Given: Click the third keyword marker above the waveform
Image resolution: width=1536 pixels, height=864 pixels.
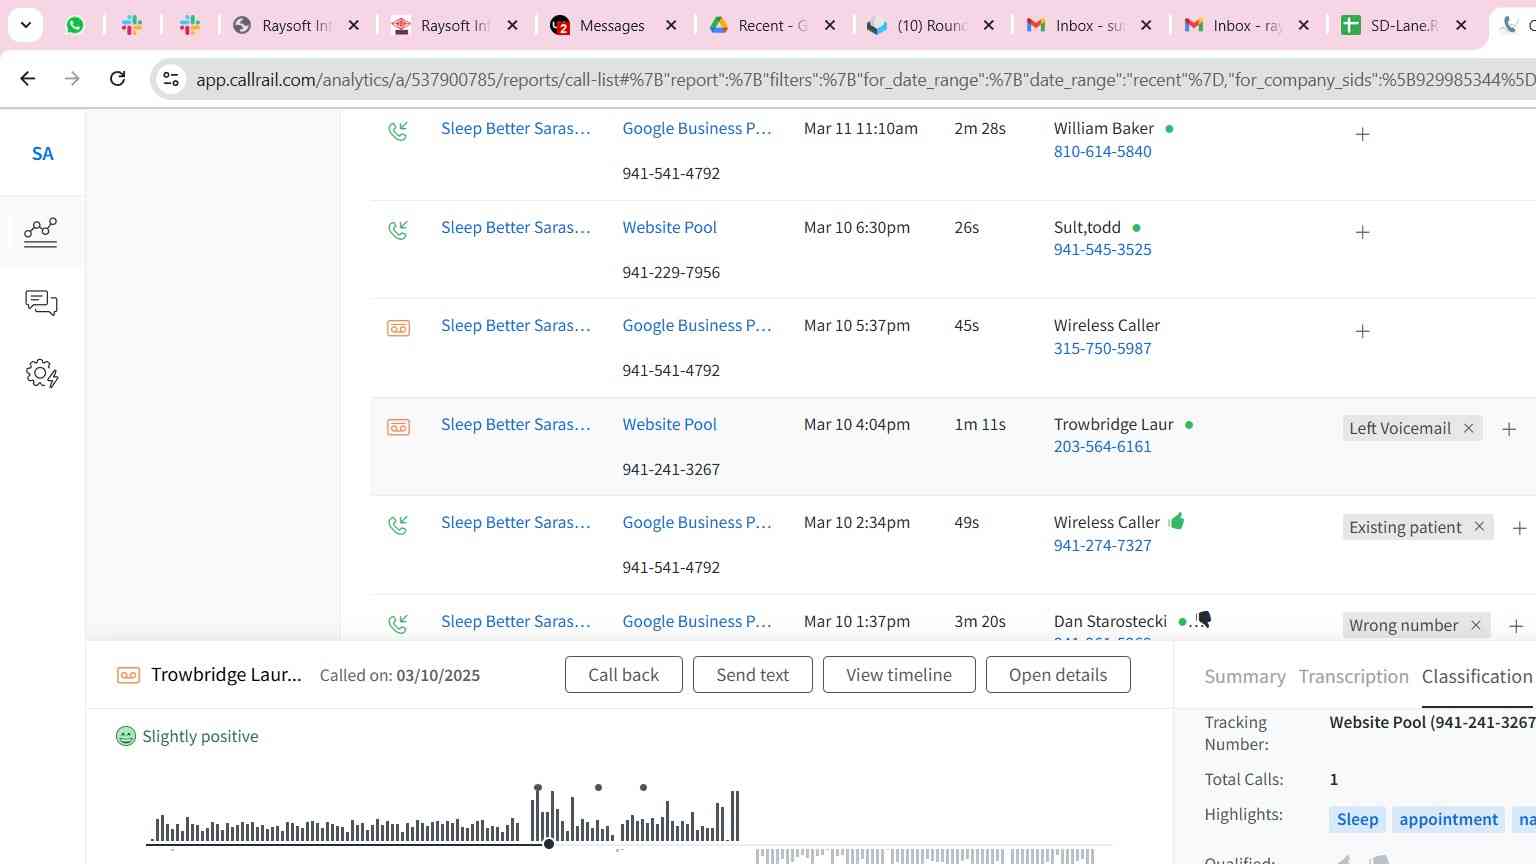Looking at the screenshot, I should pyautogui.click(x=643, y=788).
